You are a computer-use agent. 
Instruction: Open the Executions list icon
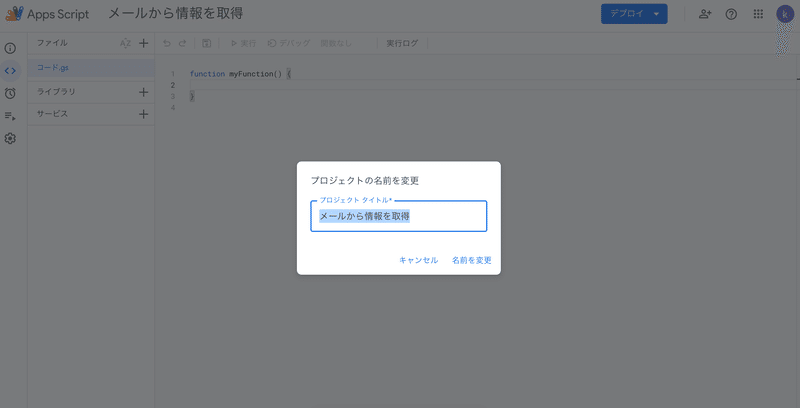10,116
